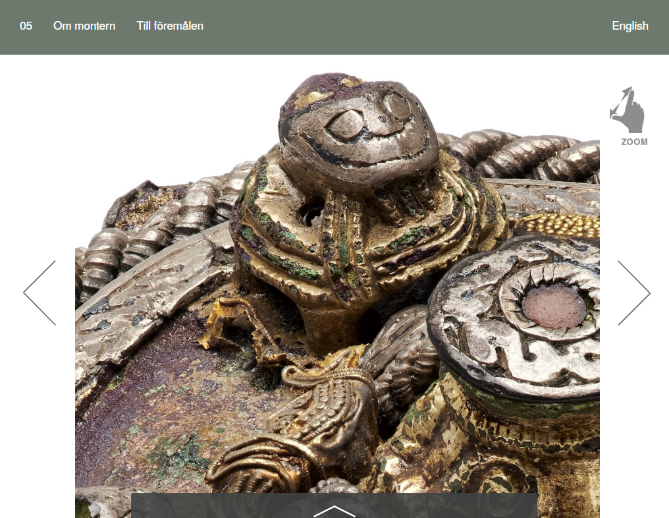Click the green header bar's empty area
Image resolution: width=669 pixels, height=518 pixels.
(400, 26)
